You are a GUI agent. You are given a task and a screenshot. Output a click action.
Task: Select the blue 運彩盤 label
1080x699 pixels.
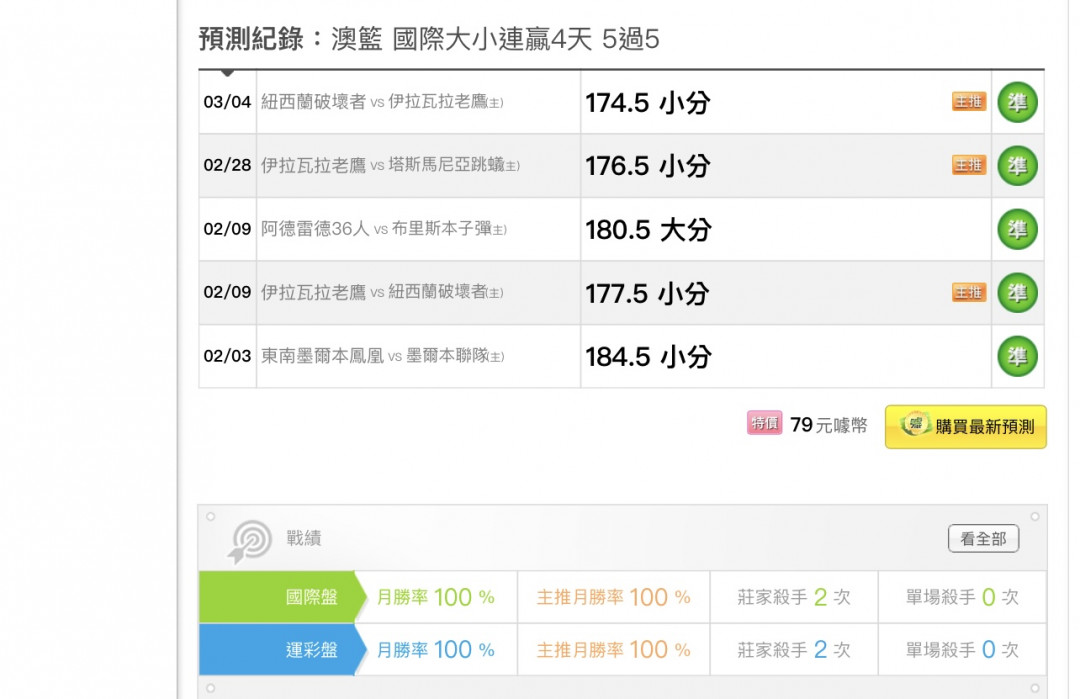tap(282, 649)
